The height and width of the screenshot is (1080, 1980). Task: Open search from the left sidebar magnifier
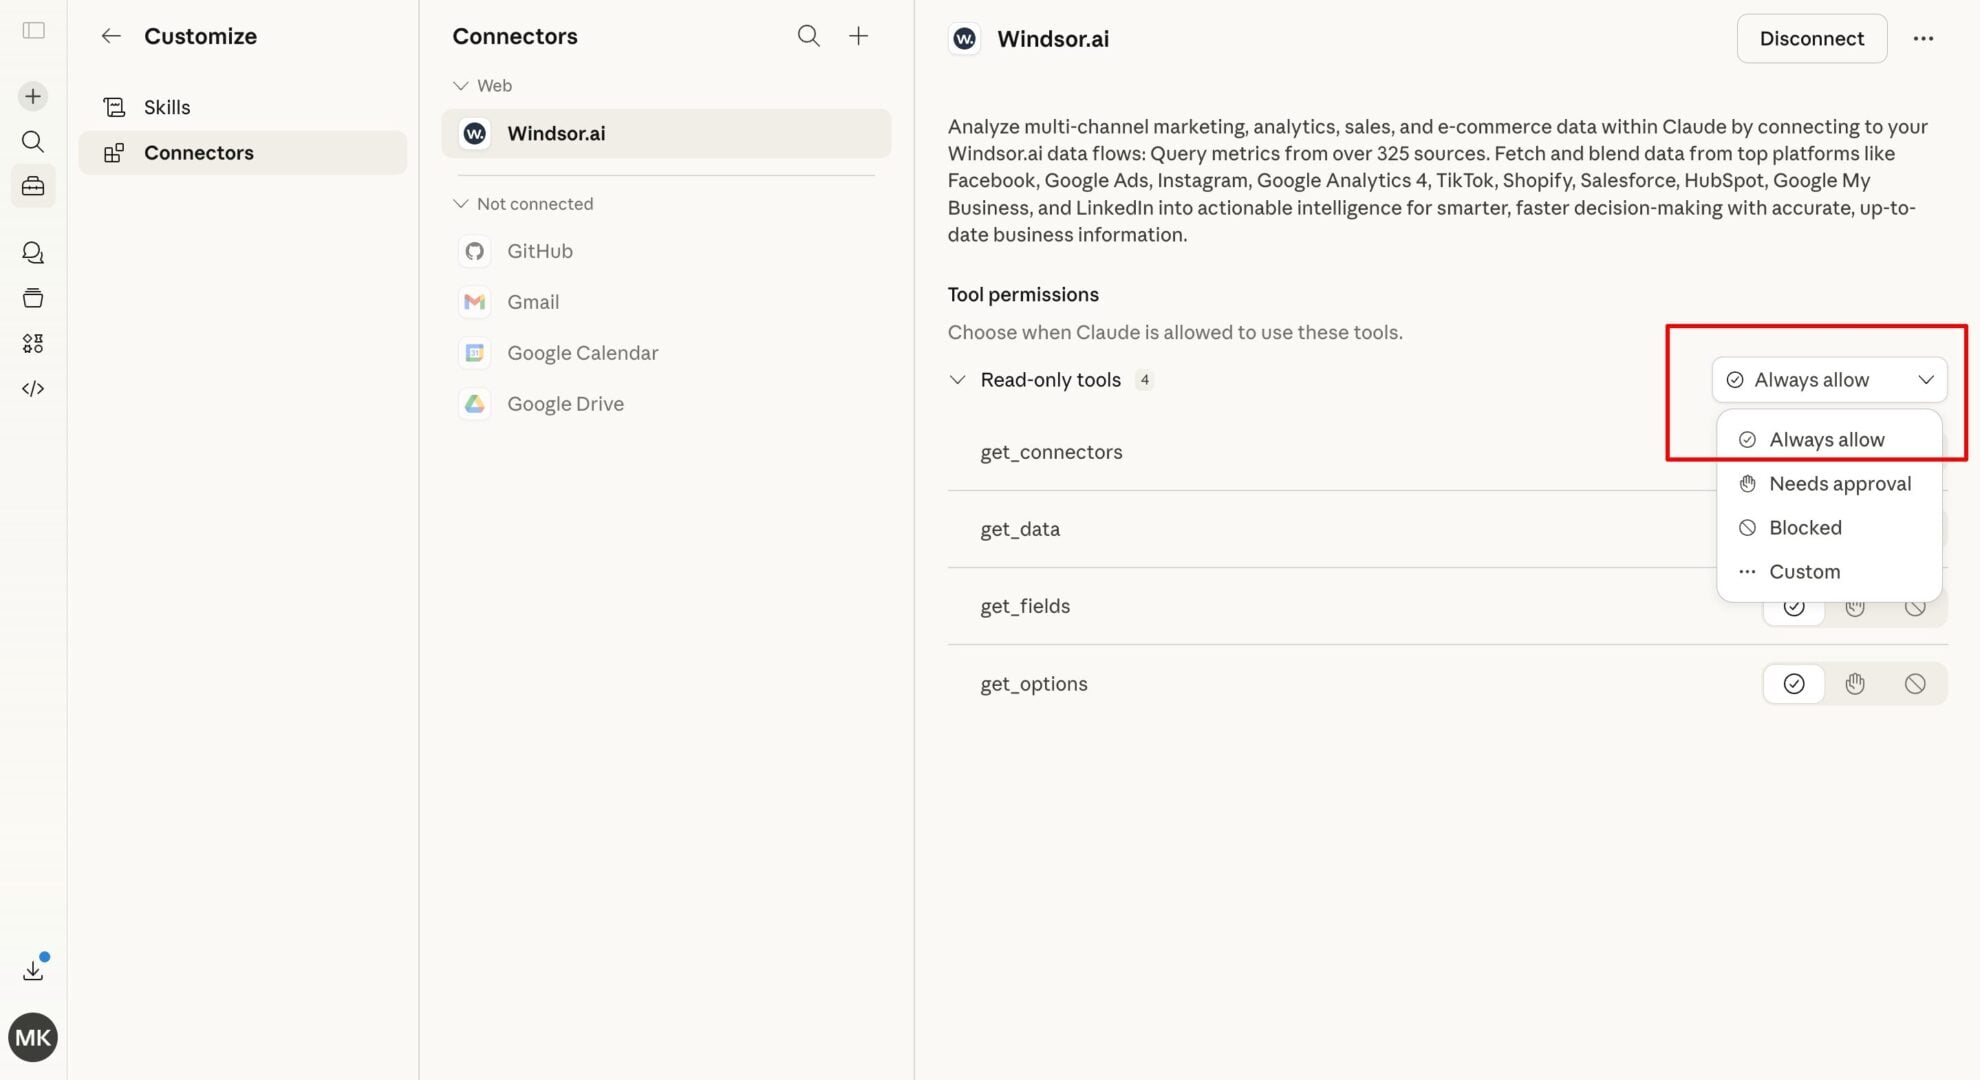tap(33, 141)
